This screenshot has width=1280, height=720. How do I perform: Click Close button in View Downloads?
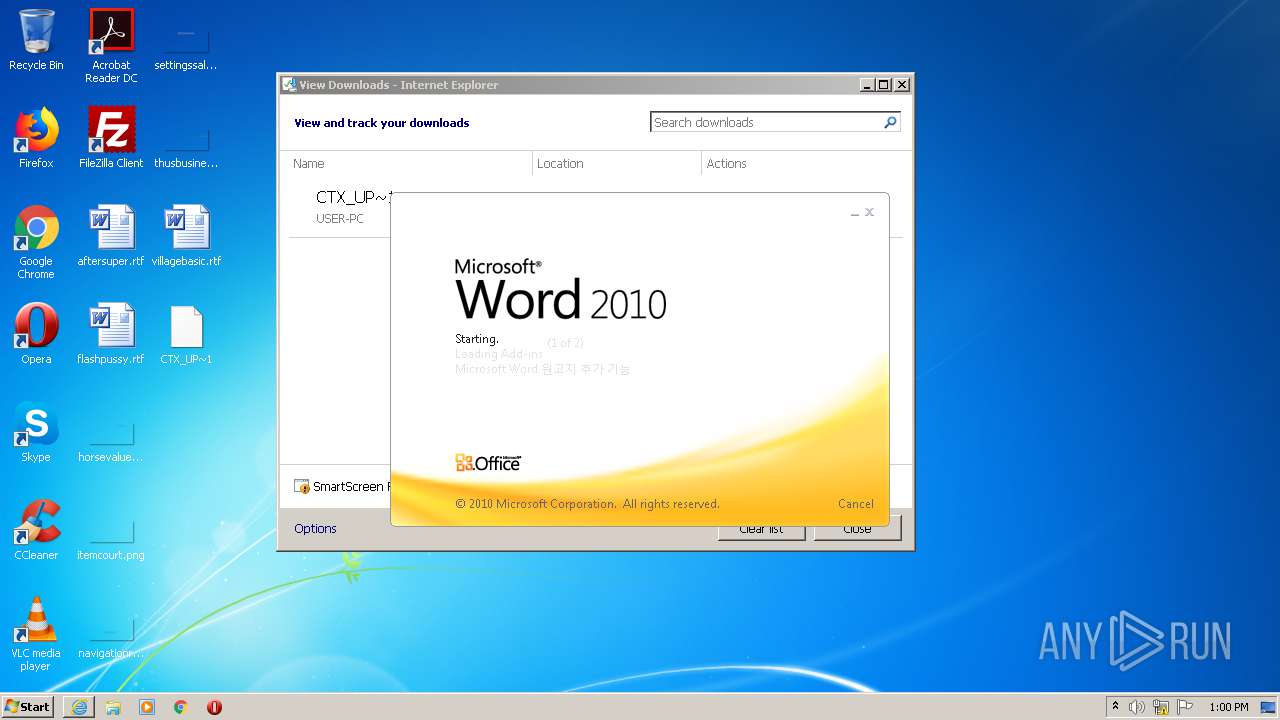click(857, 529)
